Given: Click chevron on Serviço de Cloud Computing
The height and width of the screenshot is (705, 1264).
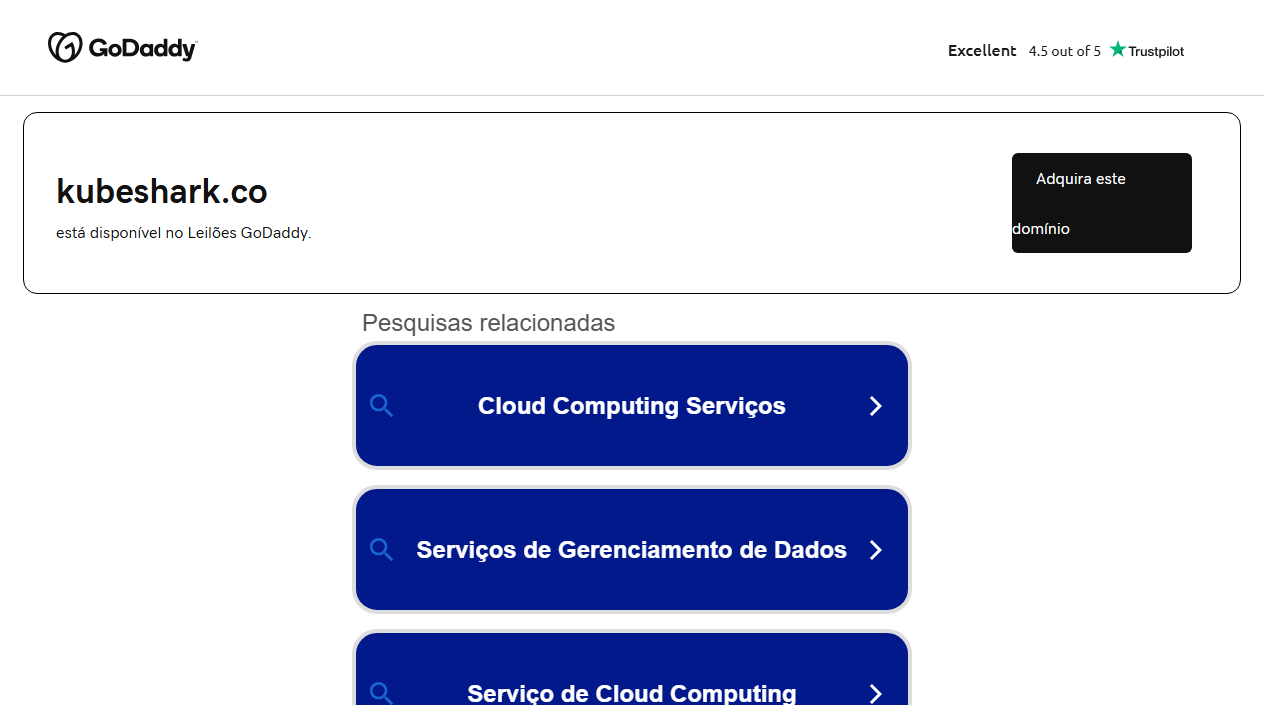Looking at the screenshot, I should pyautogui.click(x=875, y=694).
